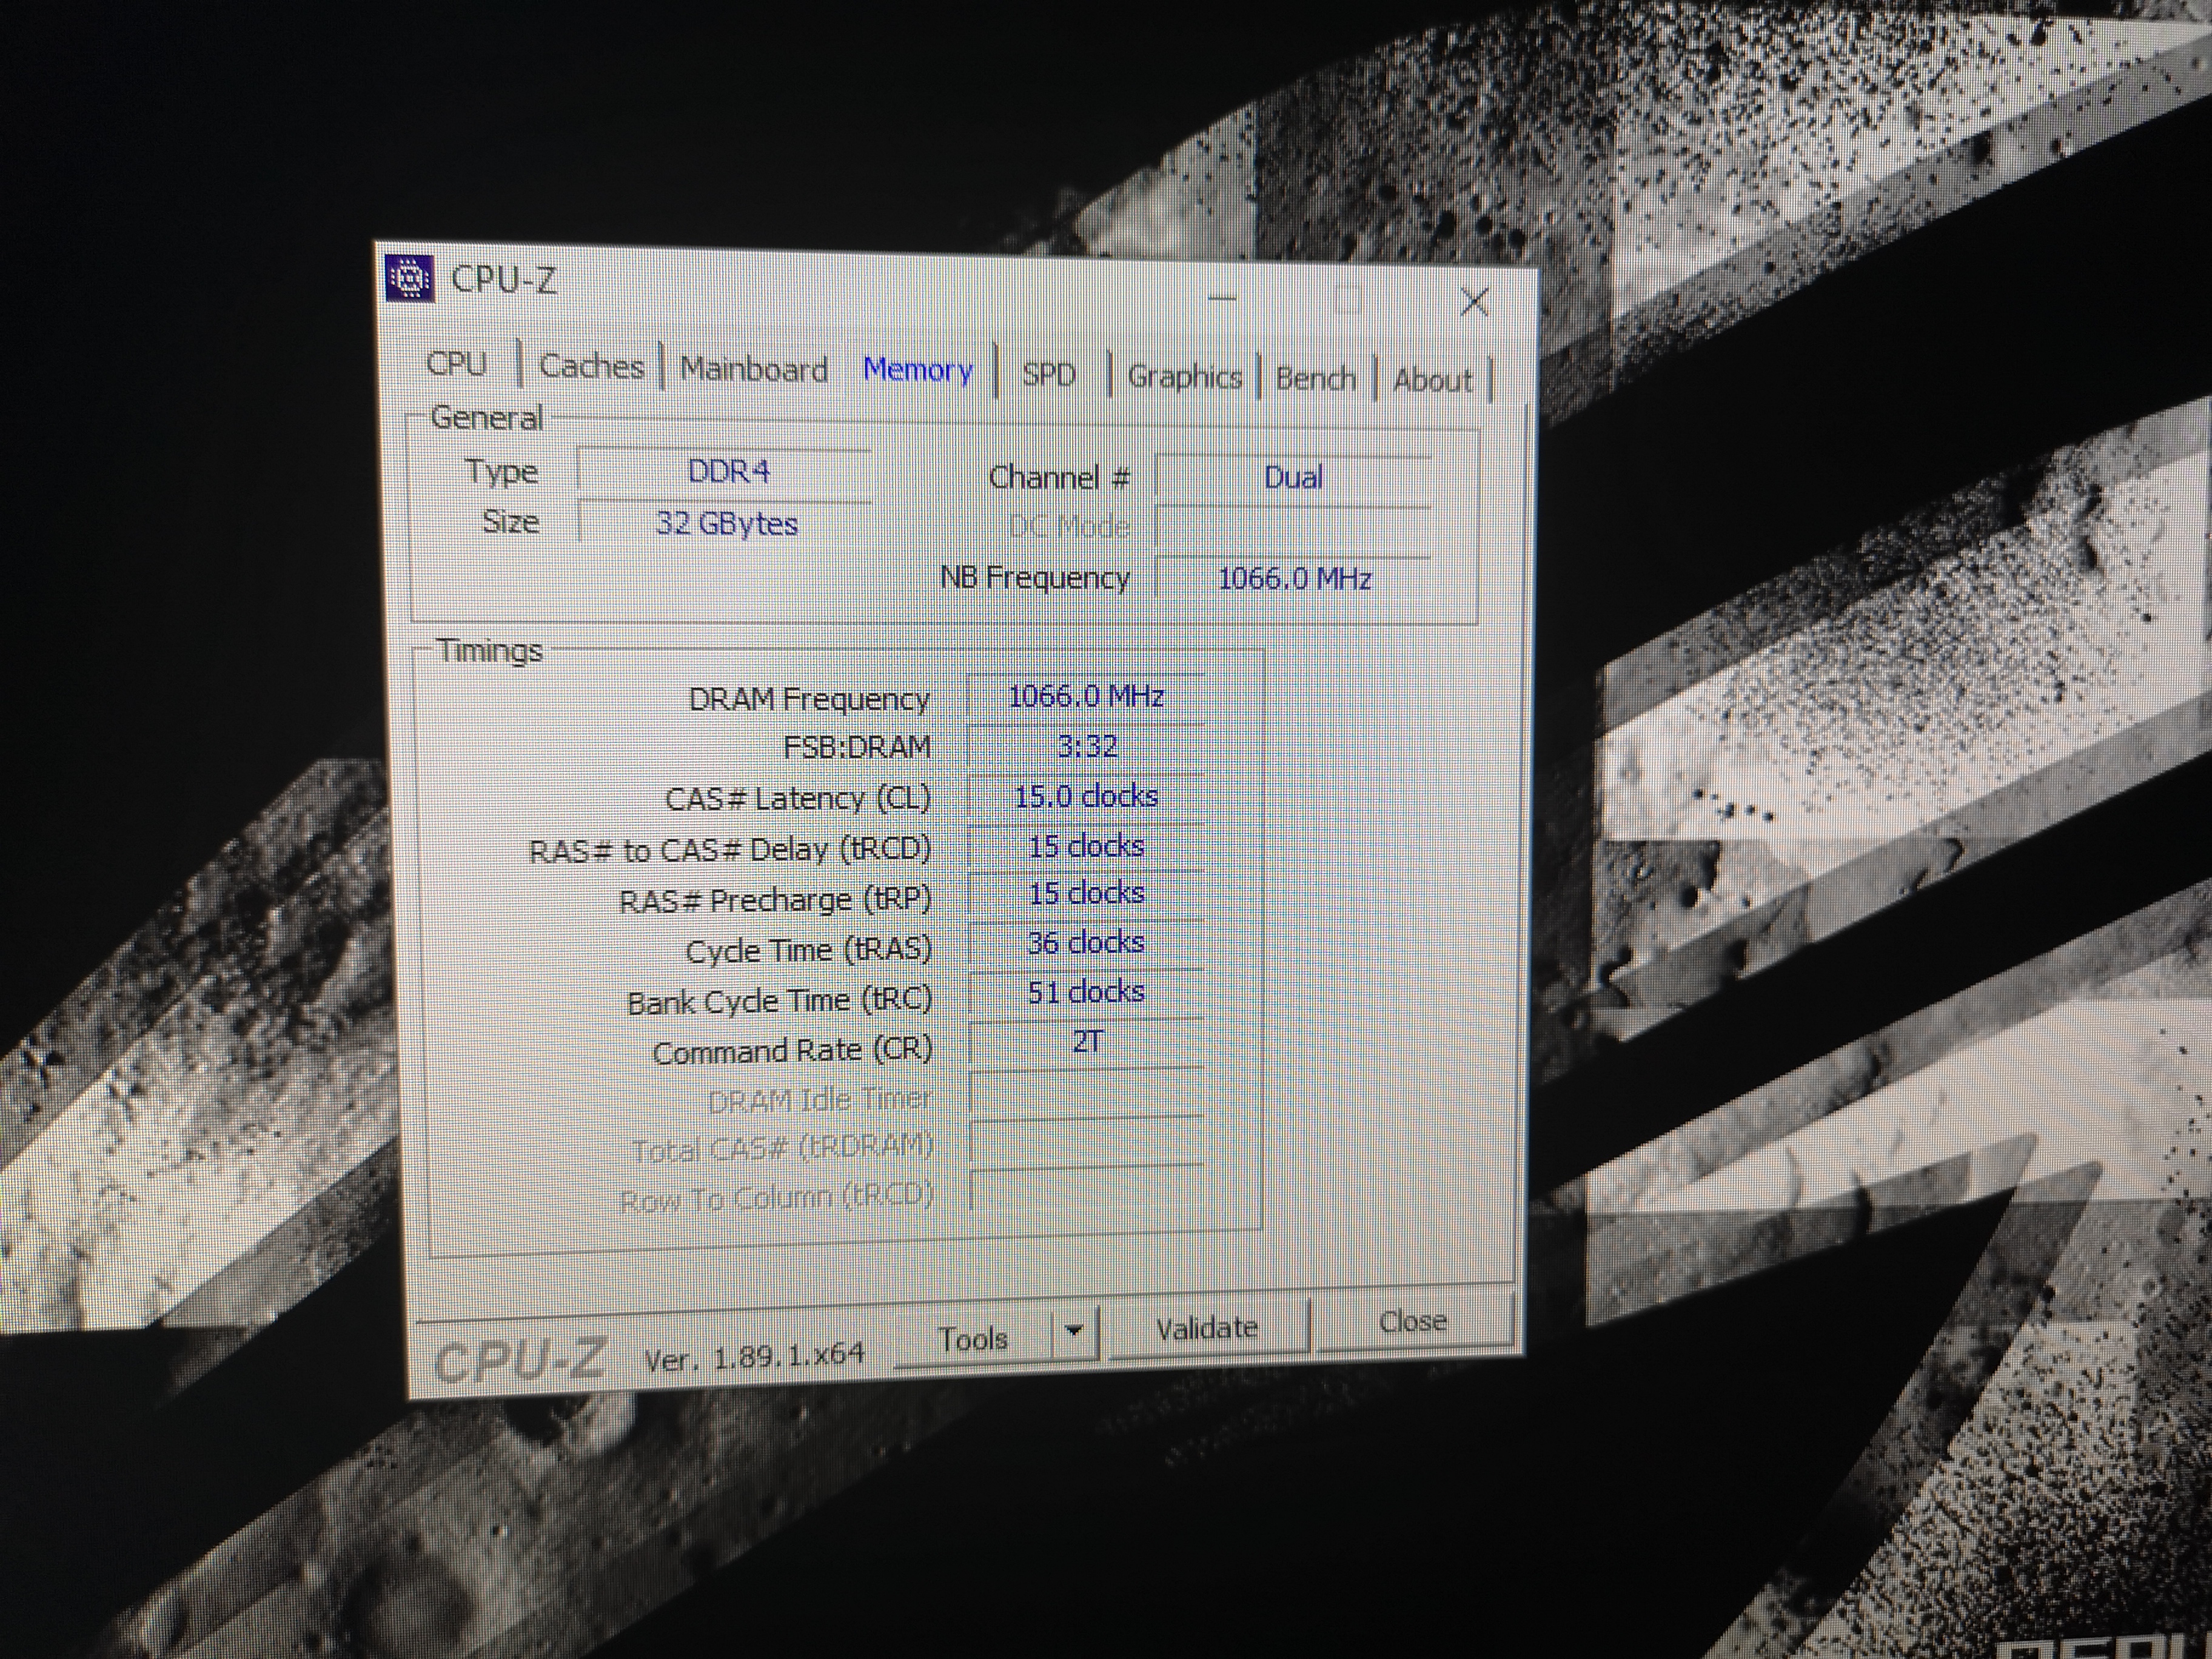Viewport: 2212px width, 1659px height.
Task: Click the Size field showing 32 GBytes
Action: point(727,523)
